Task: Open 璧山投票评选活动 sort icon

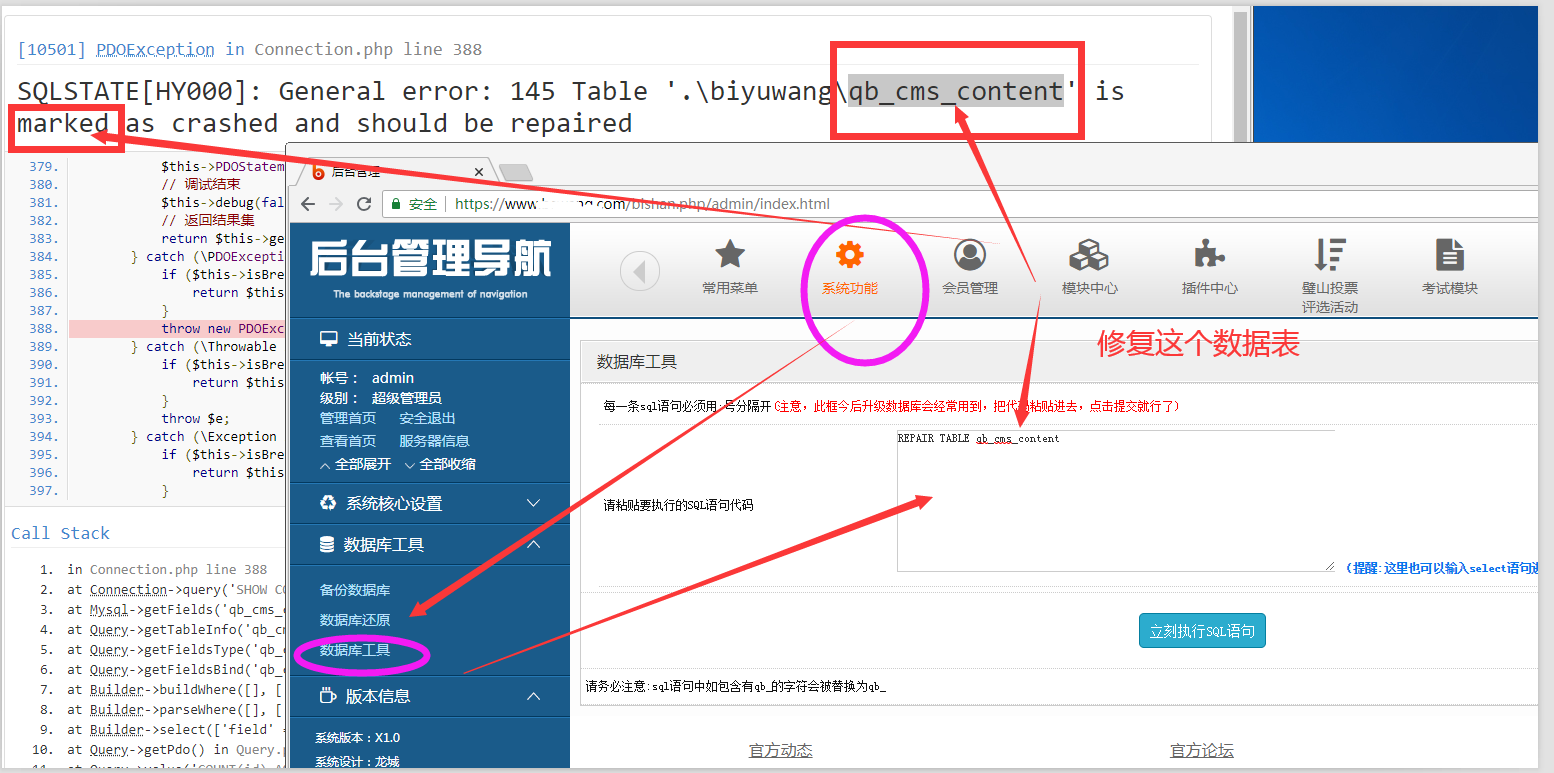Action: click(x=1329, y=256)
